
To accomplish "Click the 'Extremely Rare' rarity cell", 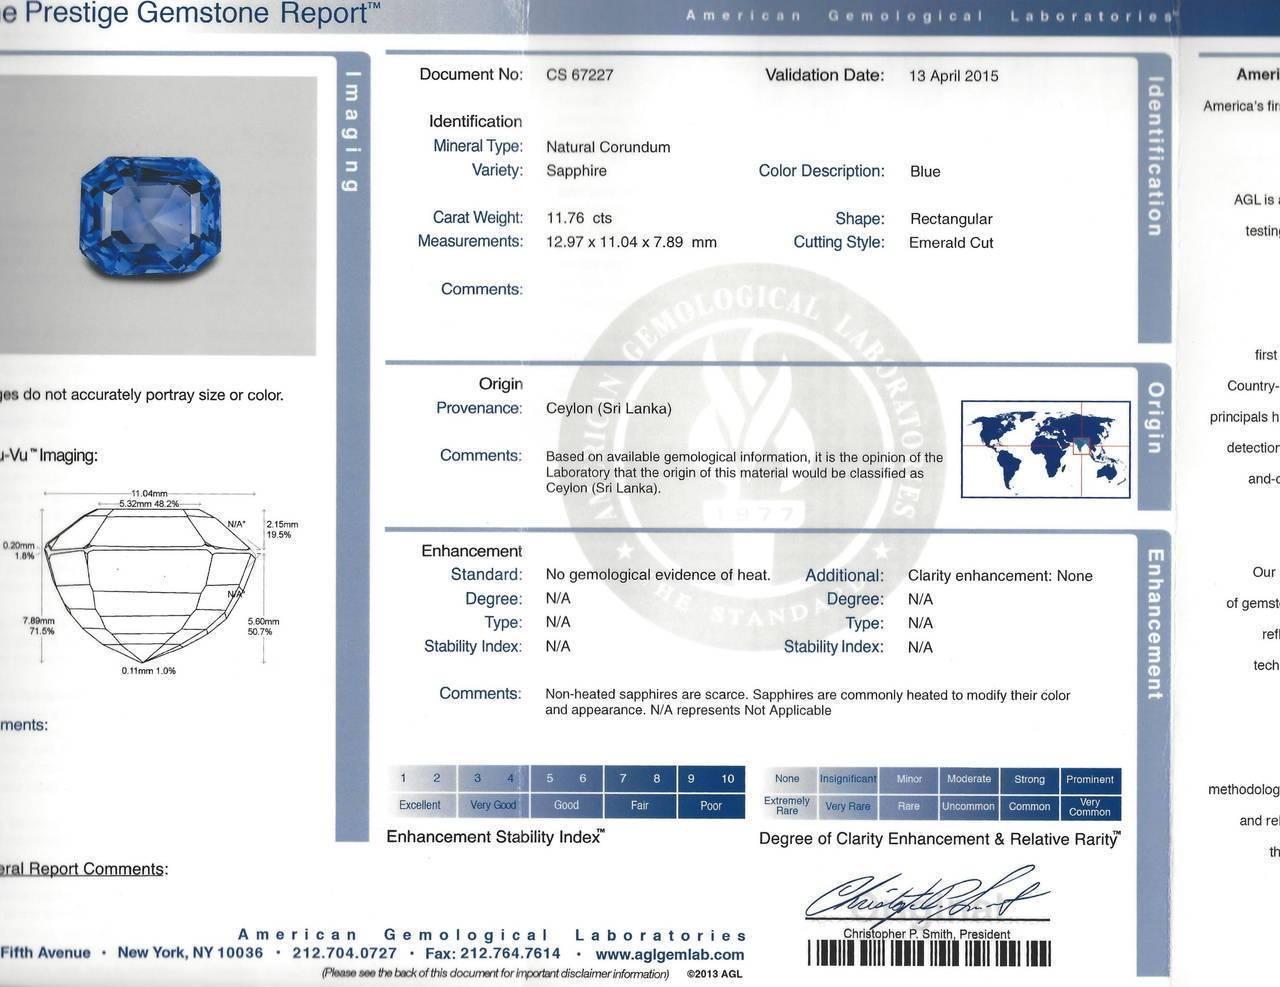I will (787, 806).
